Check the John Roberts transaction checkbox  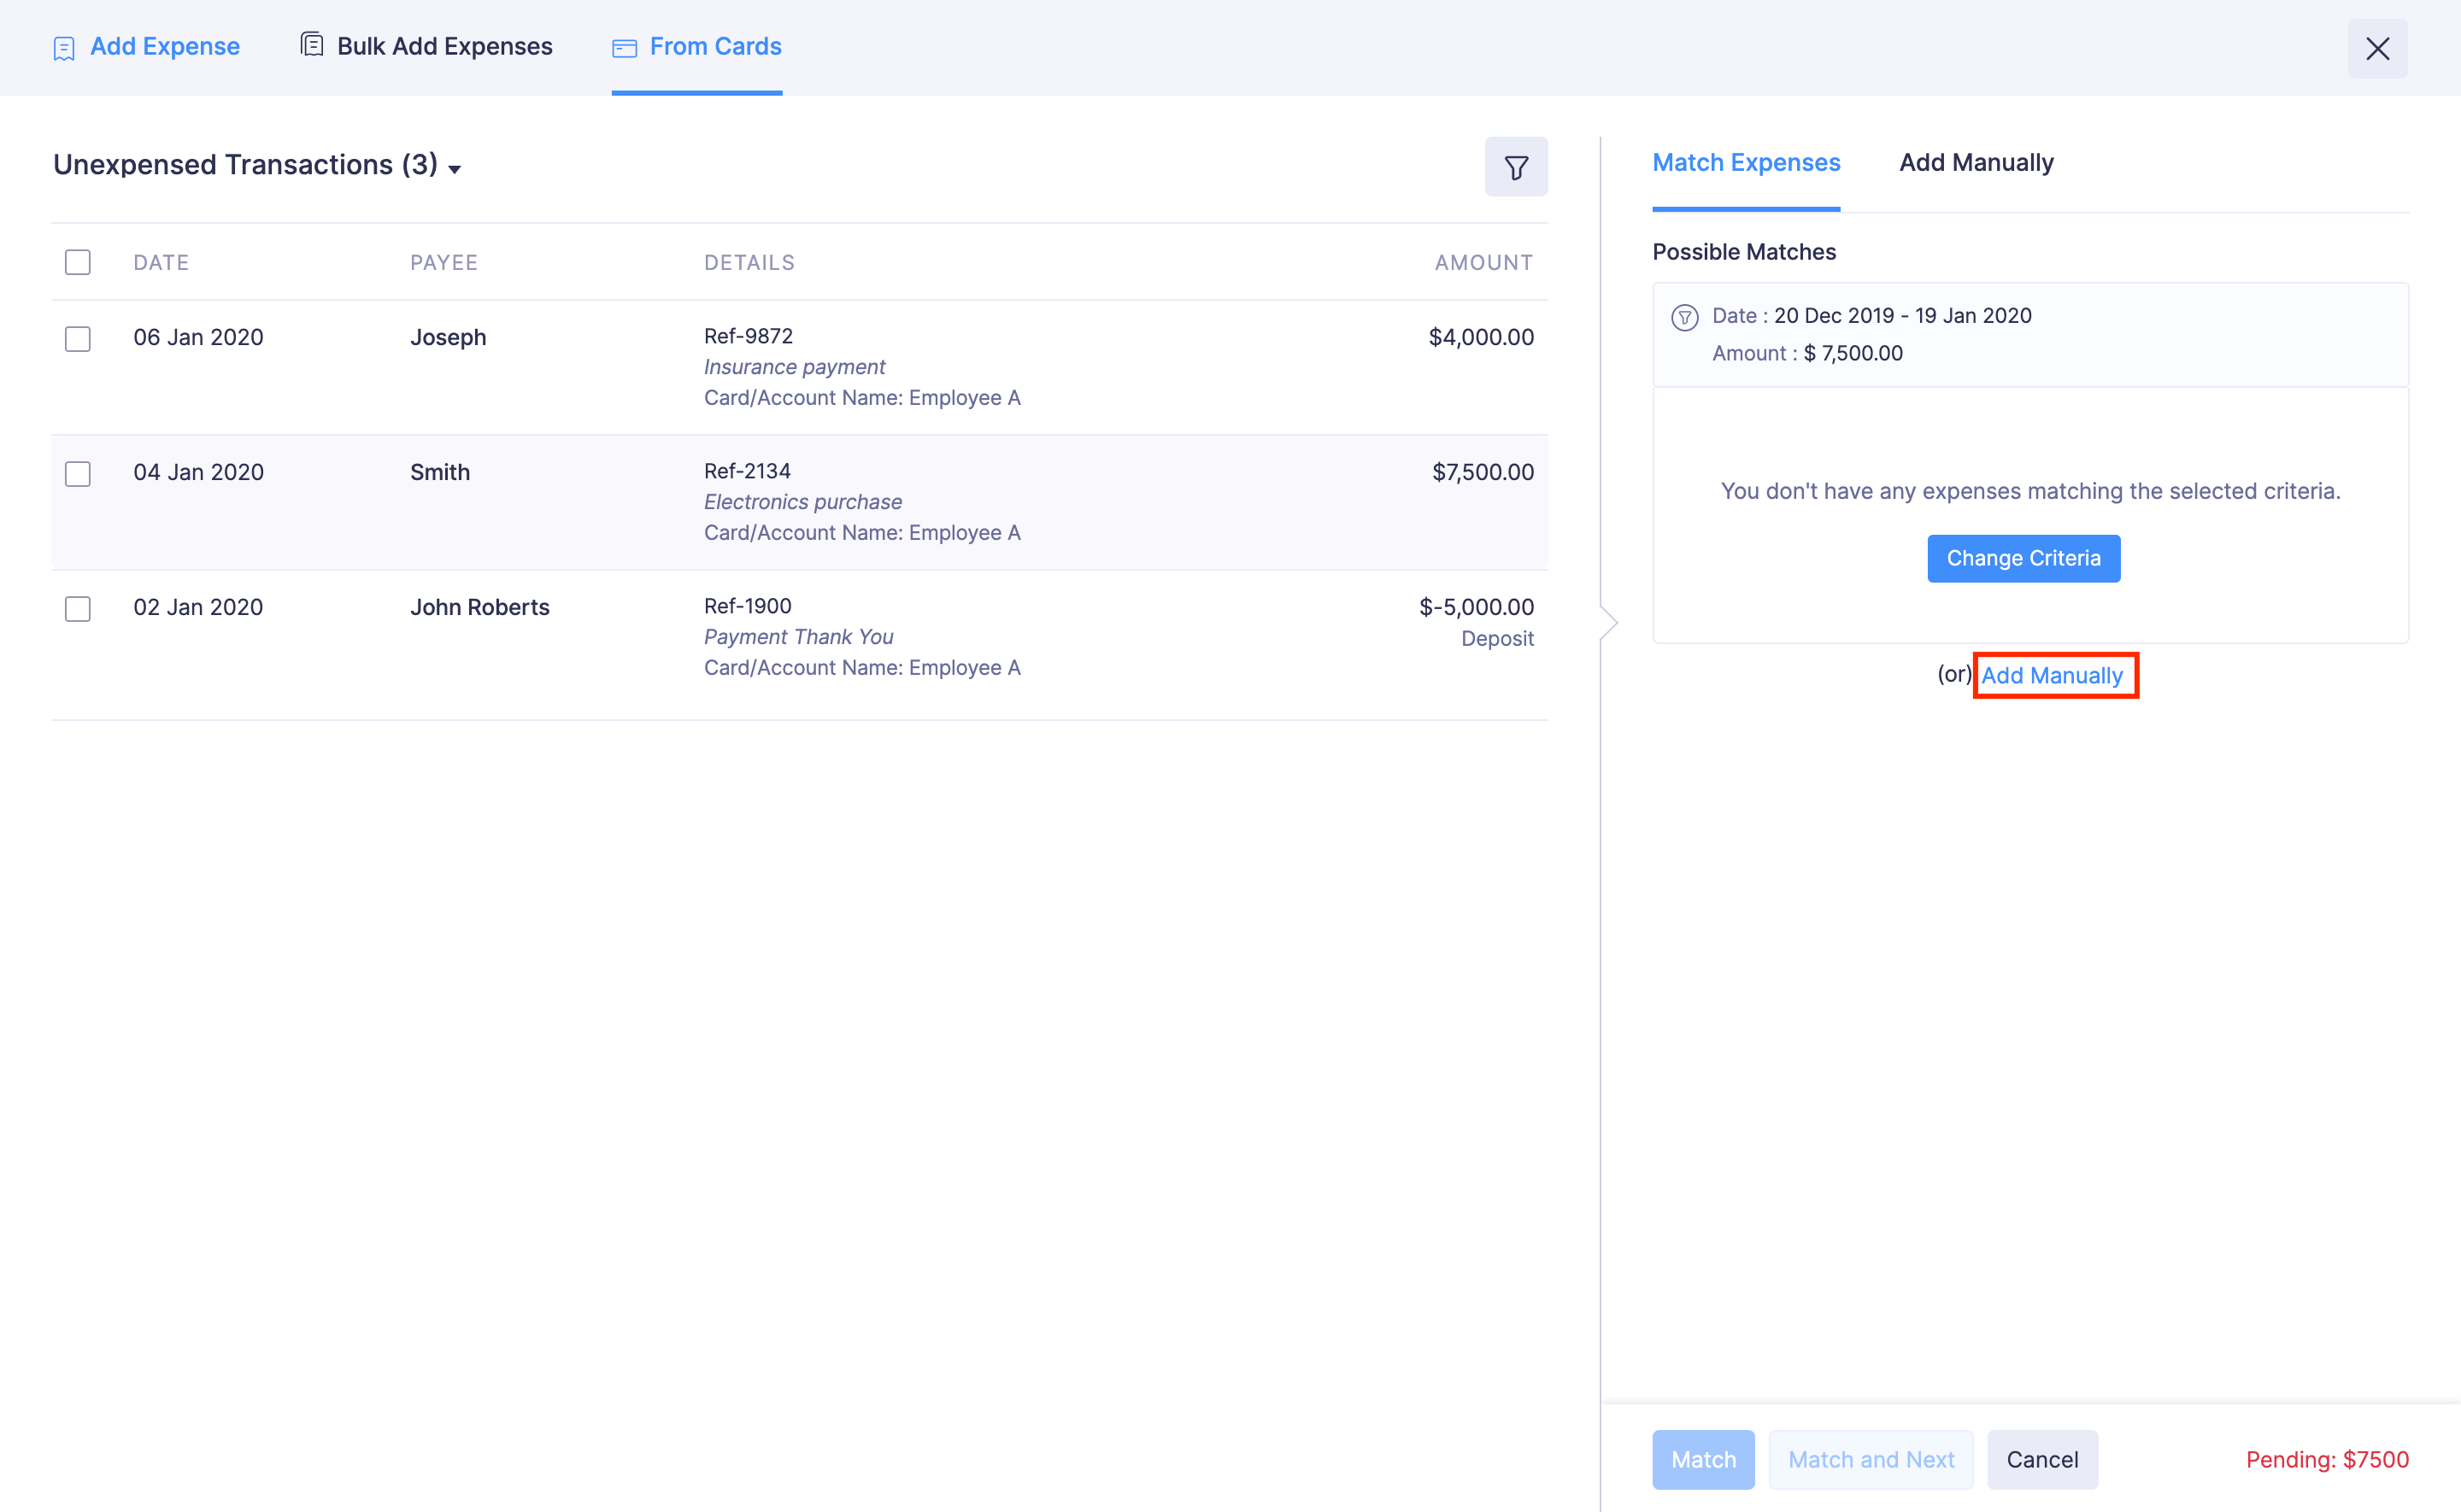click(77, 609)
